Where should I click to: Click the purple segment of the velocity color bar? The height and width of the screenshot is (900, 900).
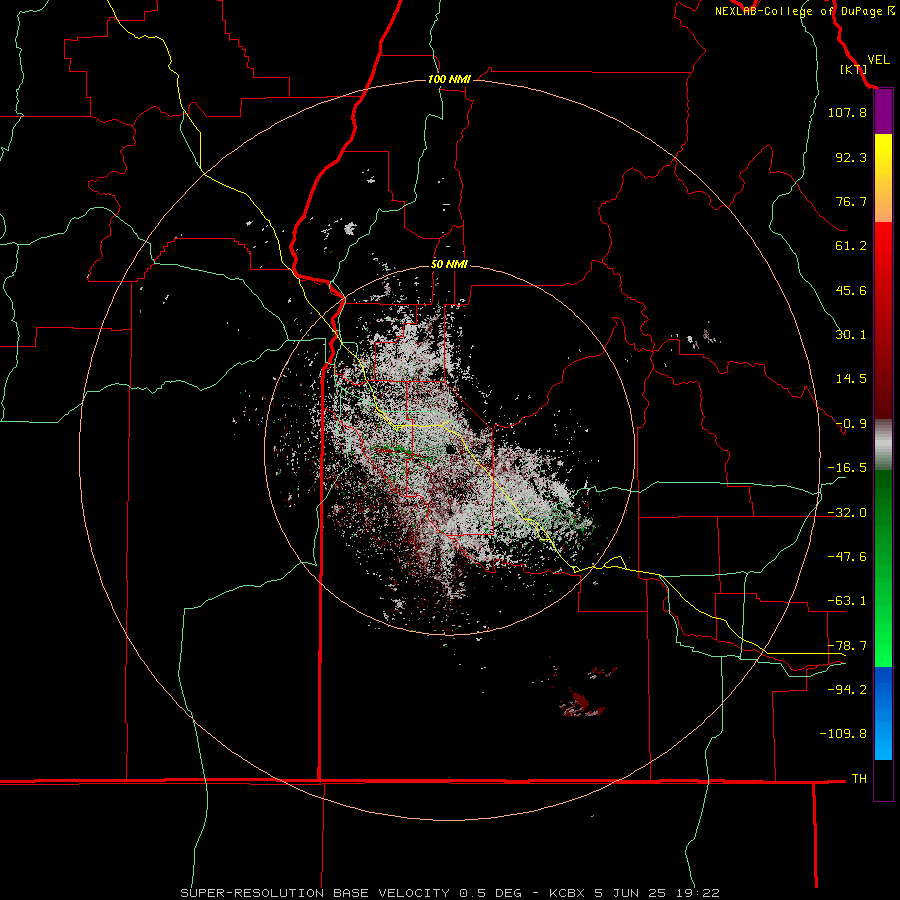pos(883,111)
